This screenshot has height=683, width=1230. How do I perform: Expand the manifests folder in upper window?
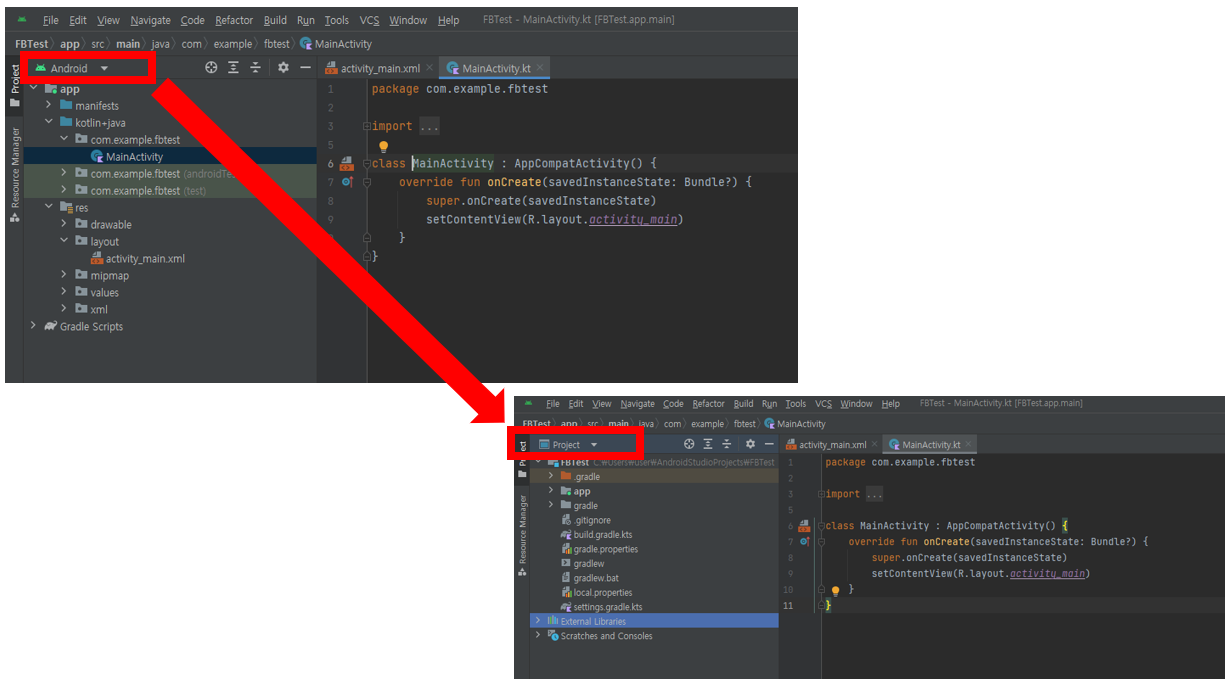coord(49,105)
